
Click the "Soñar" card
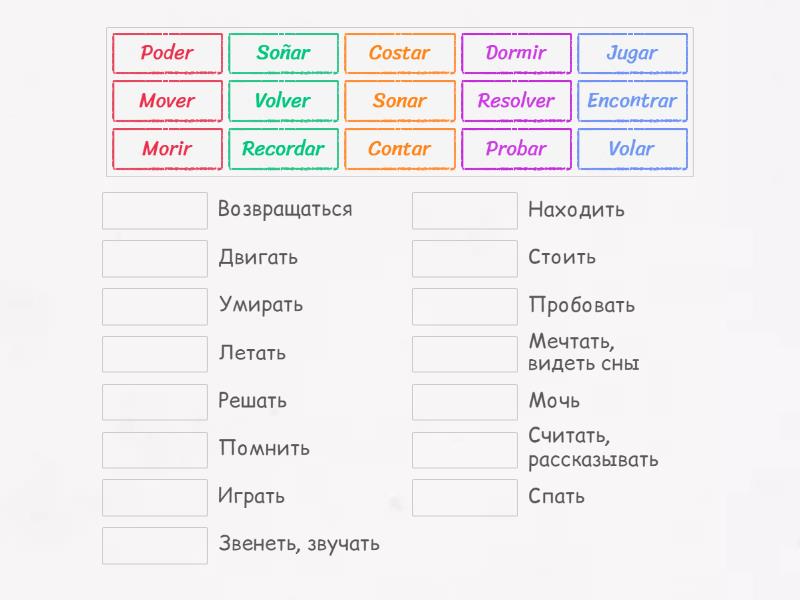pos(283,54)
